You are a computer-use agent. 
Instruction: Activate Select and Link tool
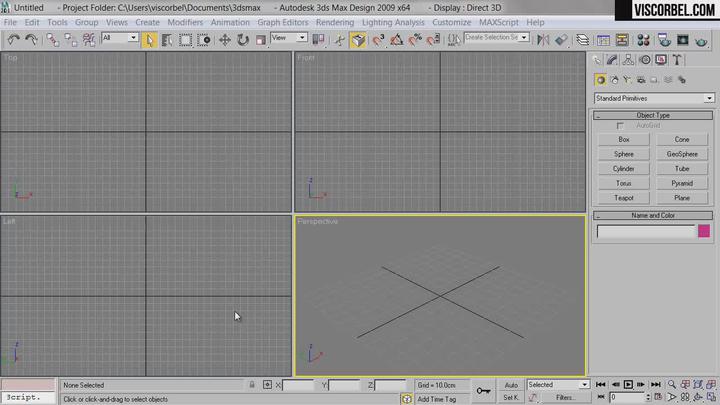point(52,40)
